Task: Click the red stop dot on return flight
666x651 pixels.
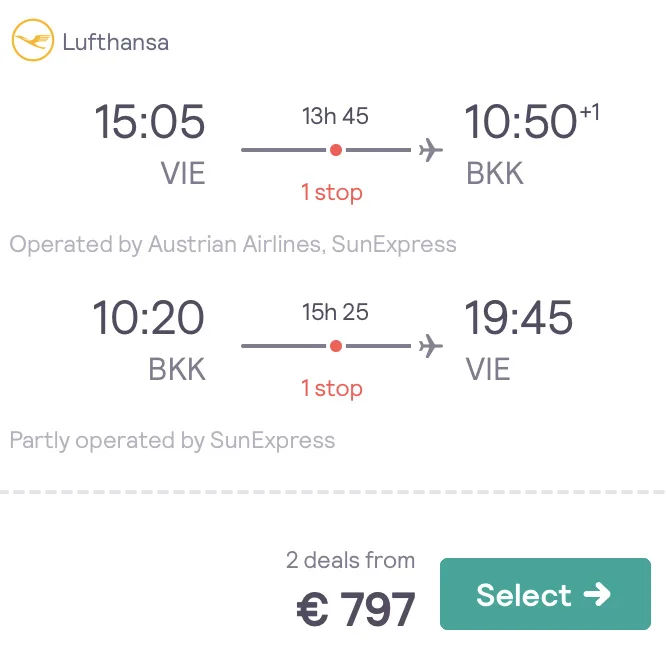Action: (336, 346)
